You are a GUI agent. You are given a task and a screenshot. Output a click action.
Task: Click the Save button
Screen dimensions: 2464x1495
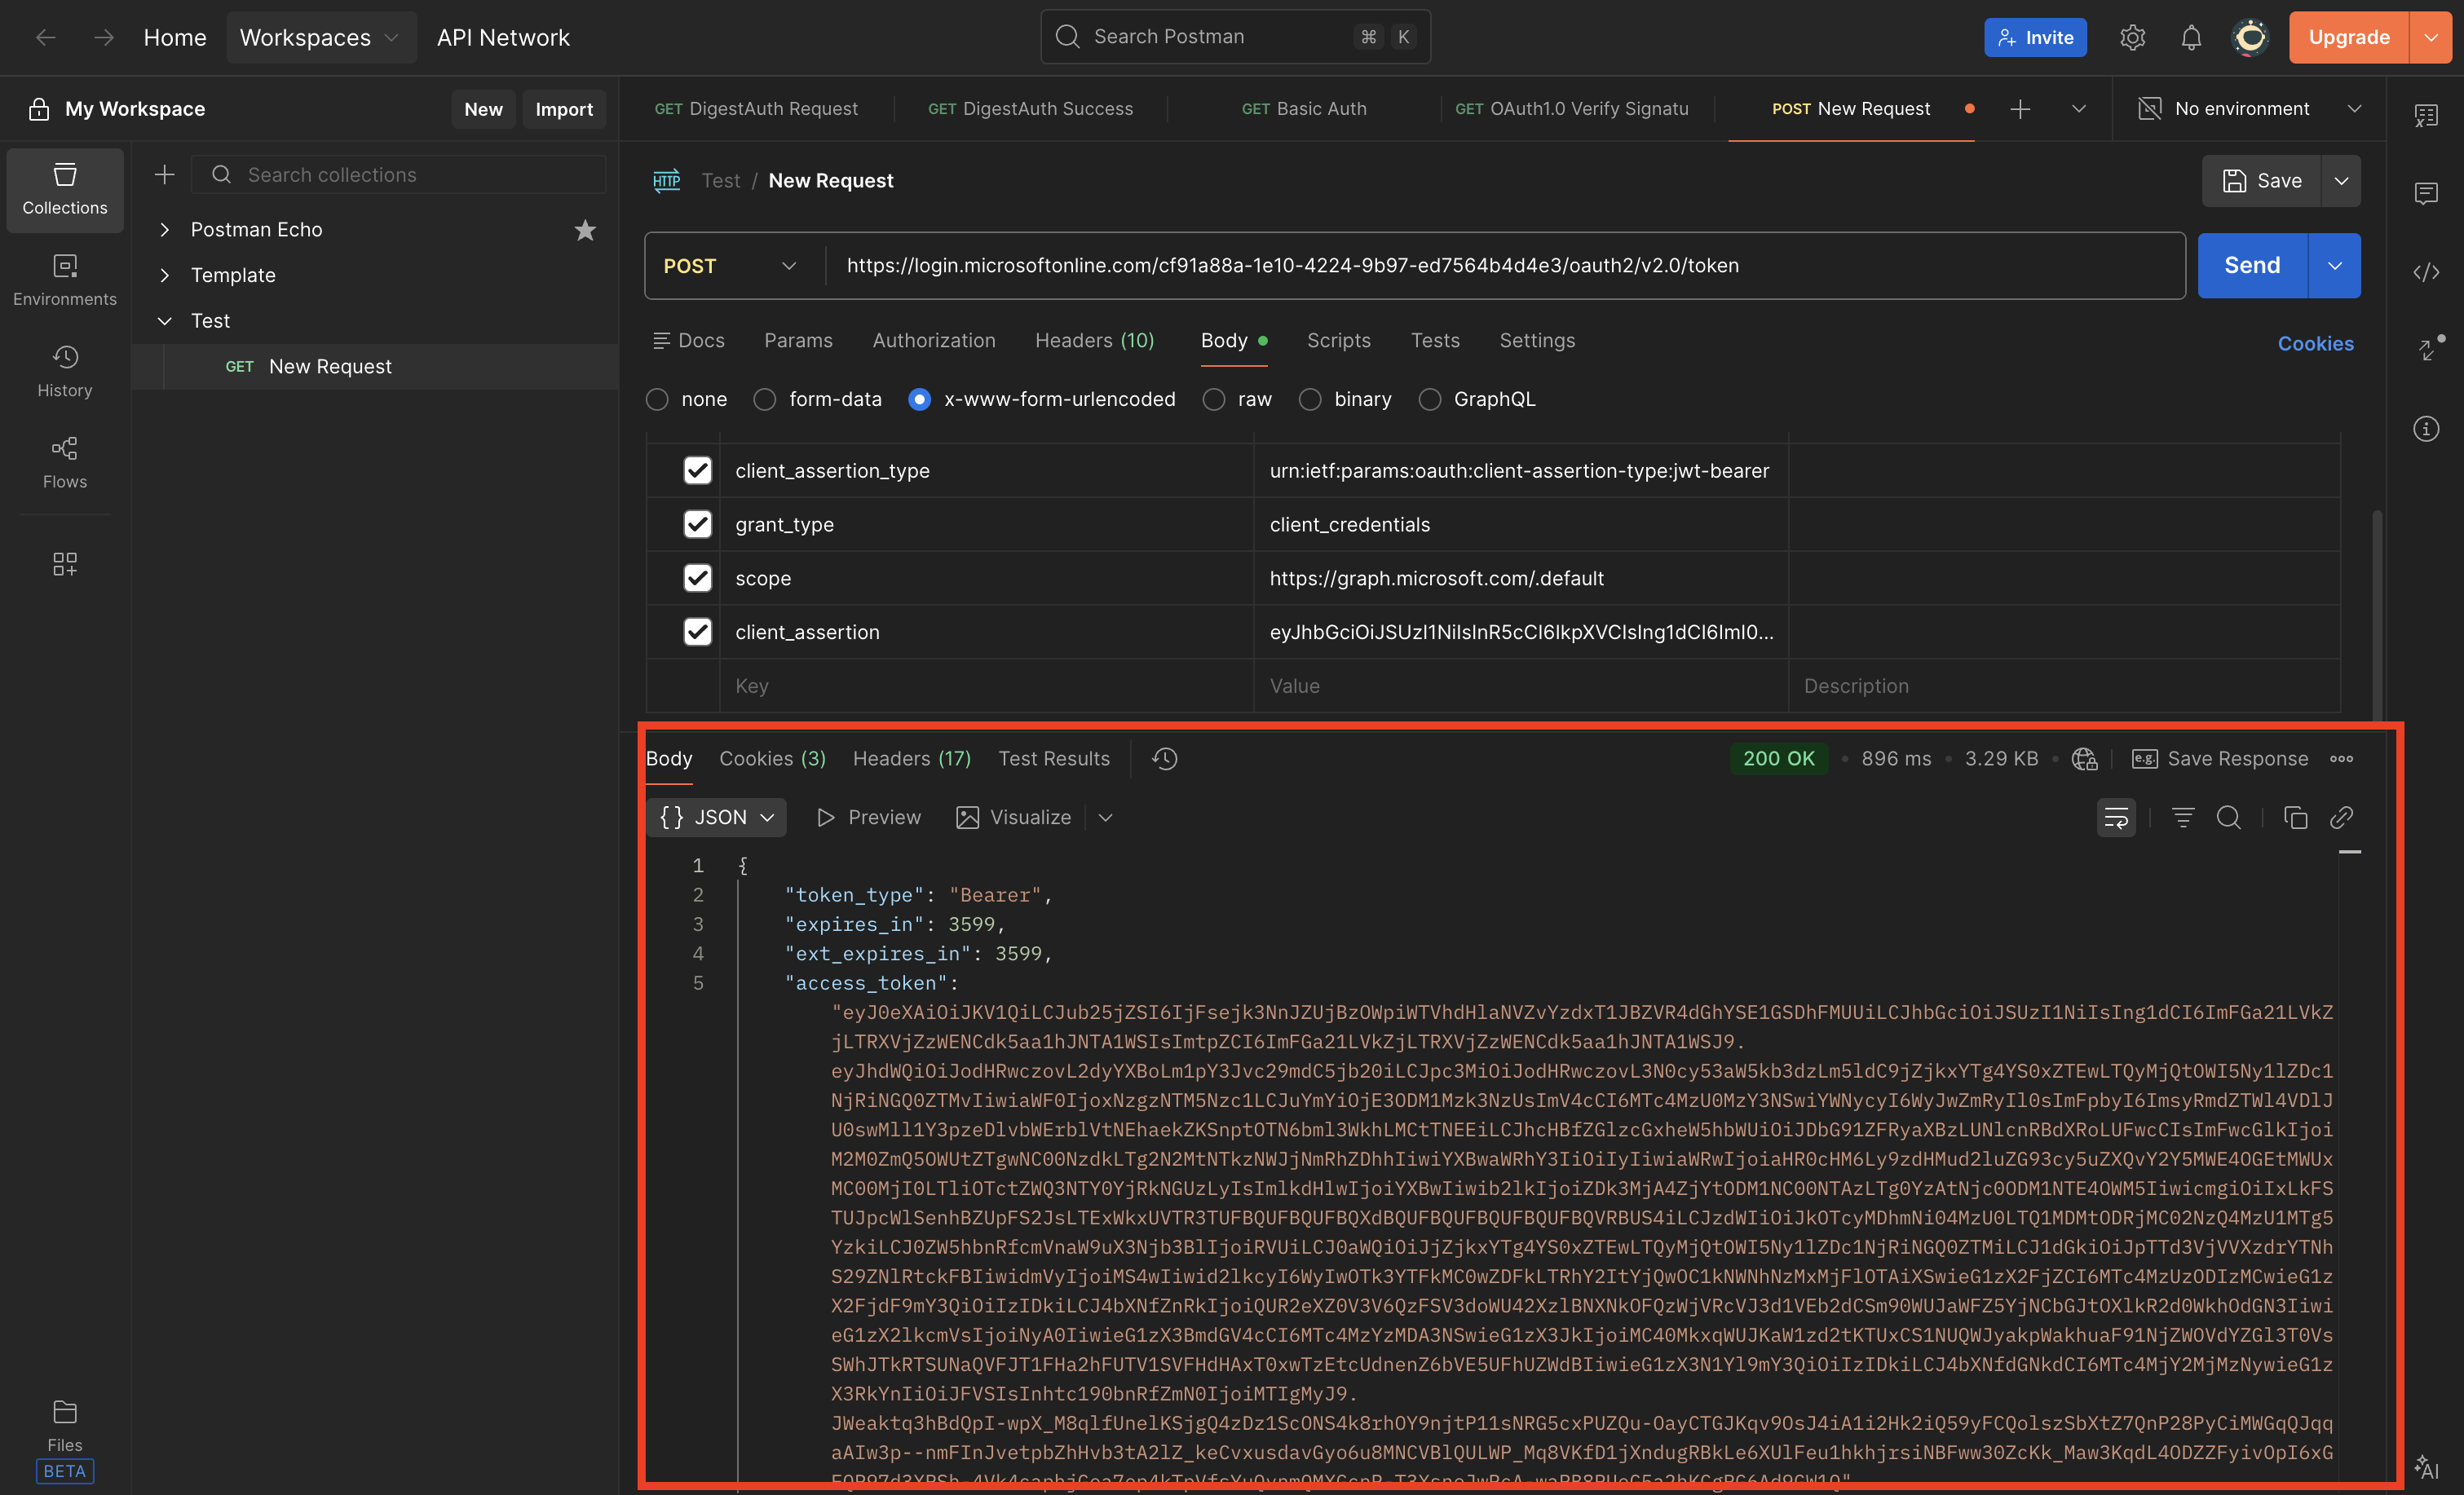point(2262,181)
